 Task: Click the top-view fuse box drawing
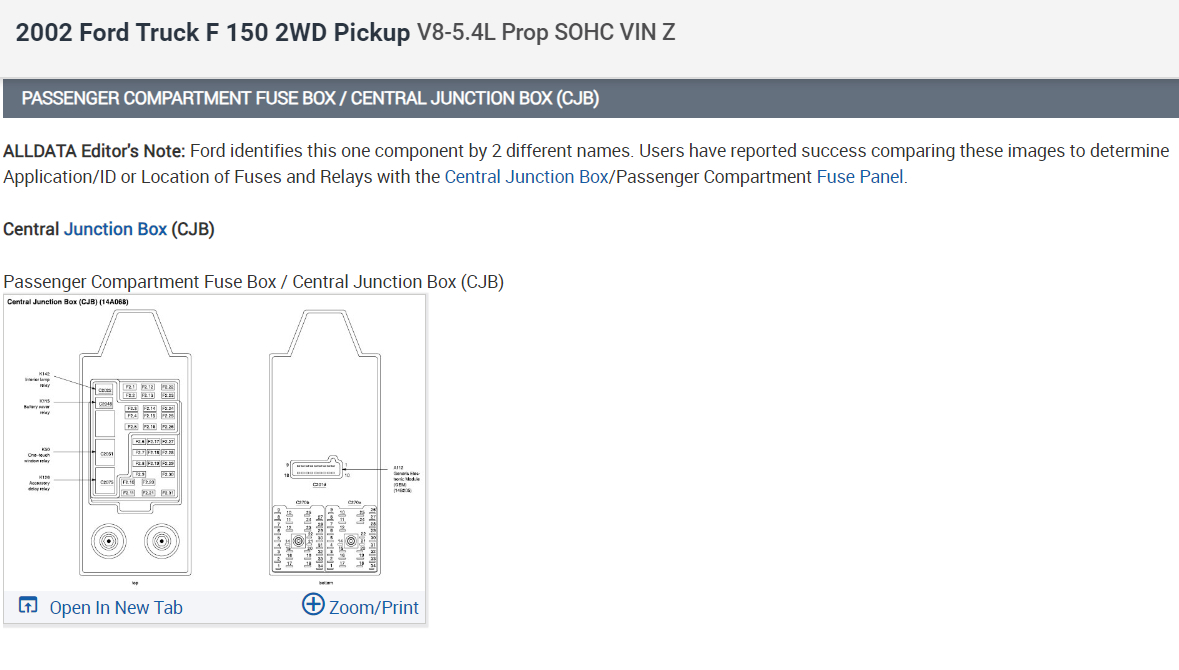(x=131, y=443)
